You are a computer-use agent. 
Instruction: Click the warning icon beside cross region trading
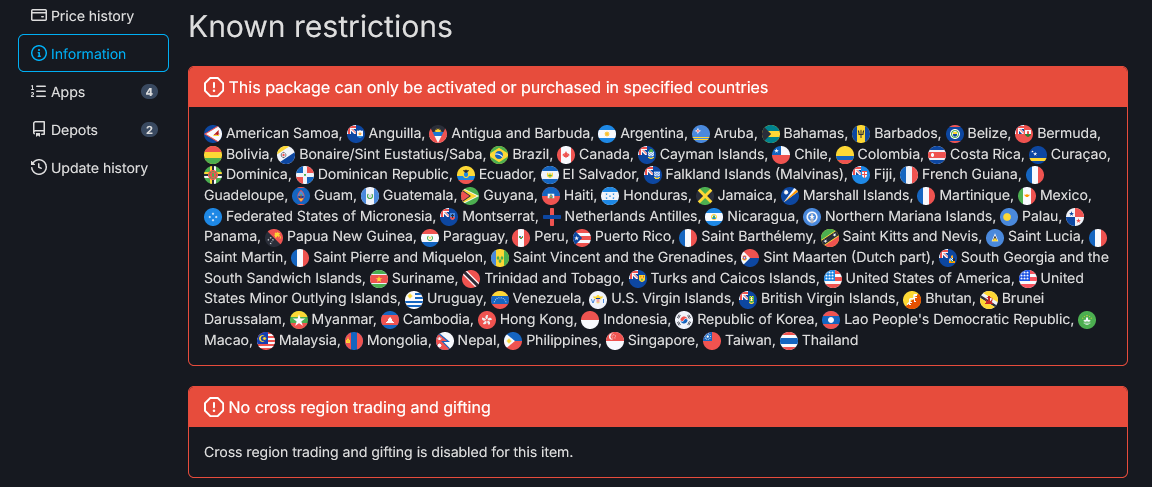point(213,407)
